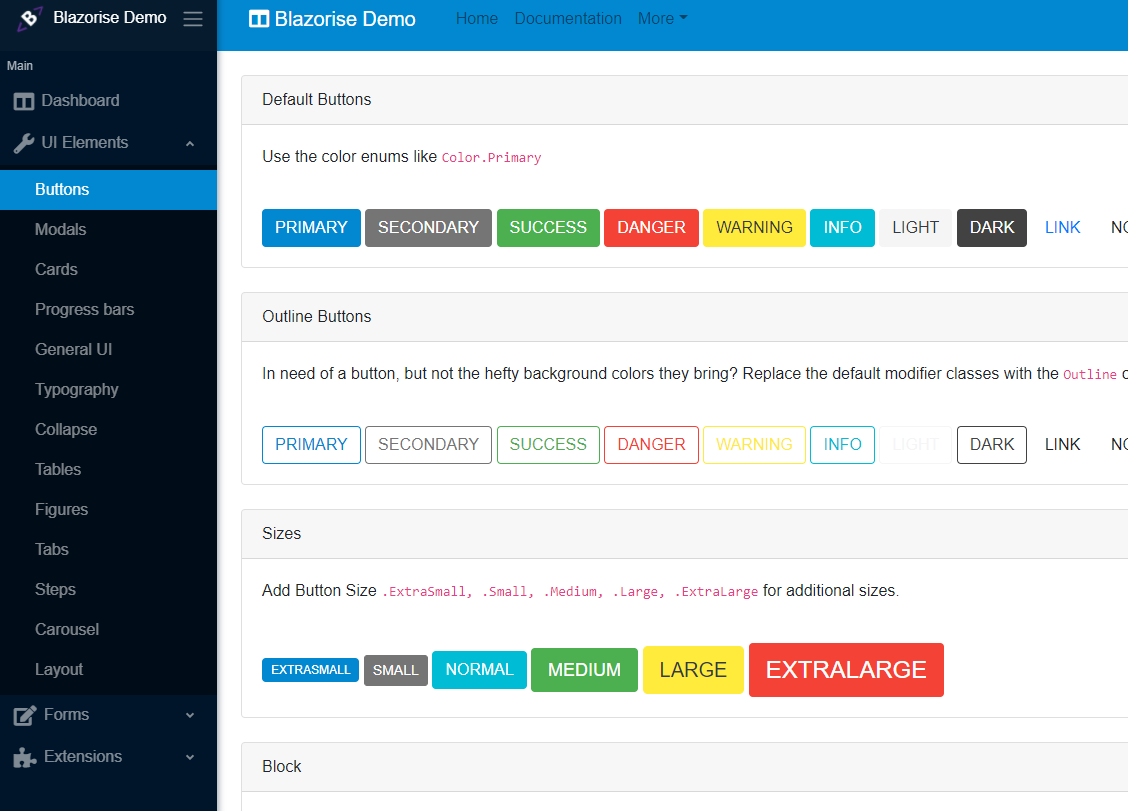Click the EXTRALARGE button in Sizes
This screenshot has height=811, width=1128.
tap(846, 670)
